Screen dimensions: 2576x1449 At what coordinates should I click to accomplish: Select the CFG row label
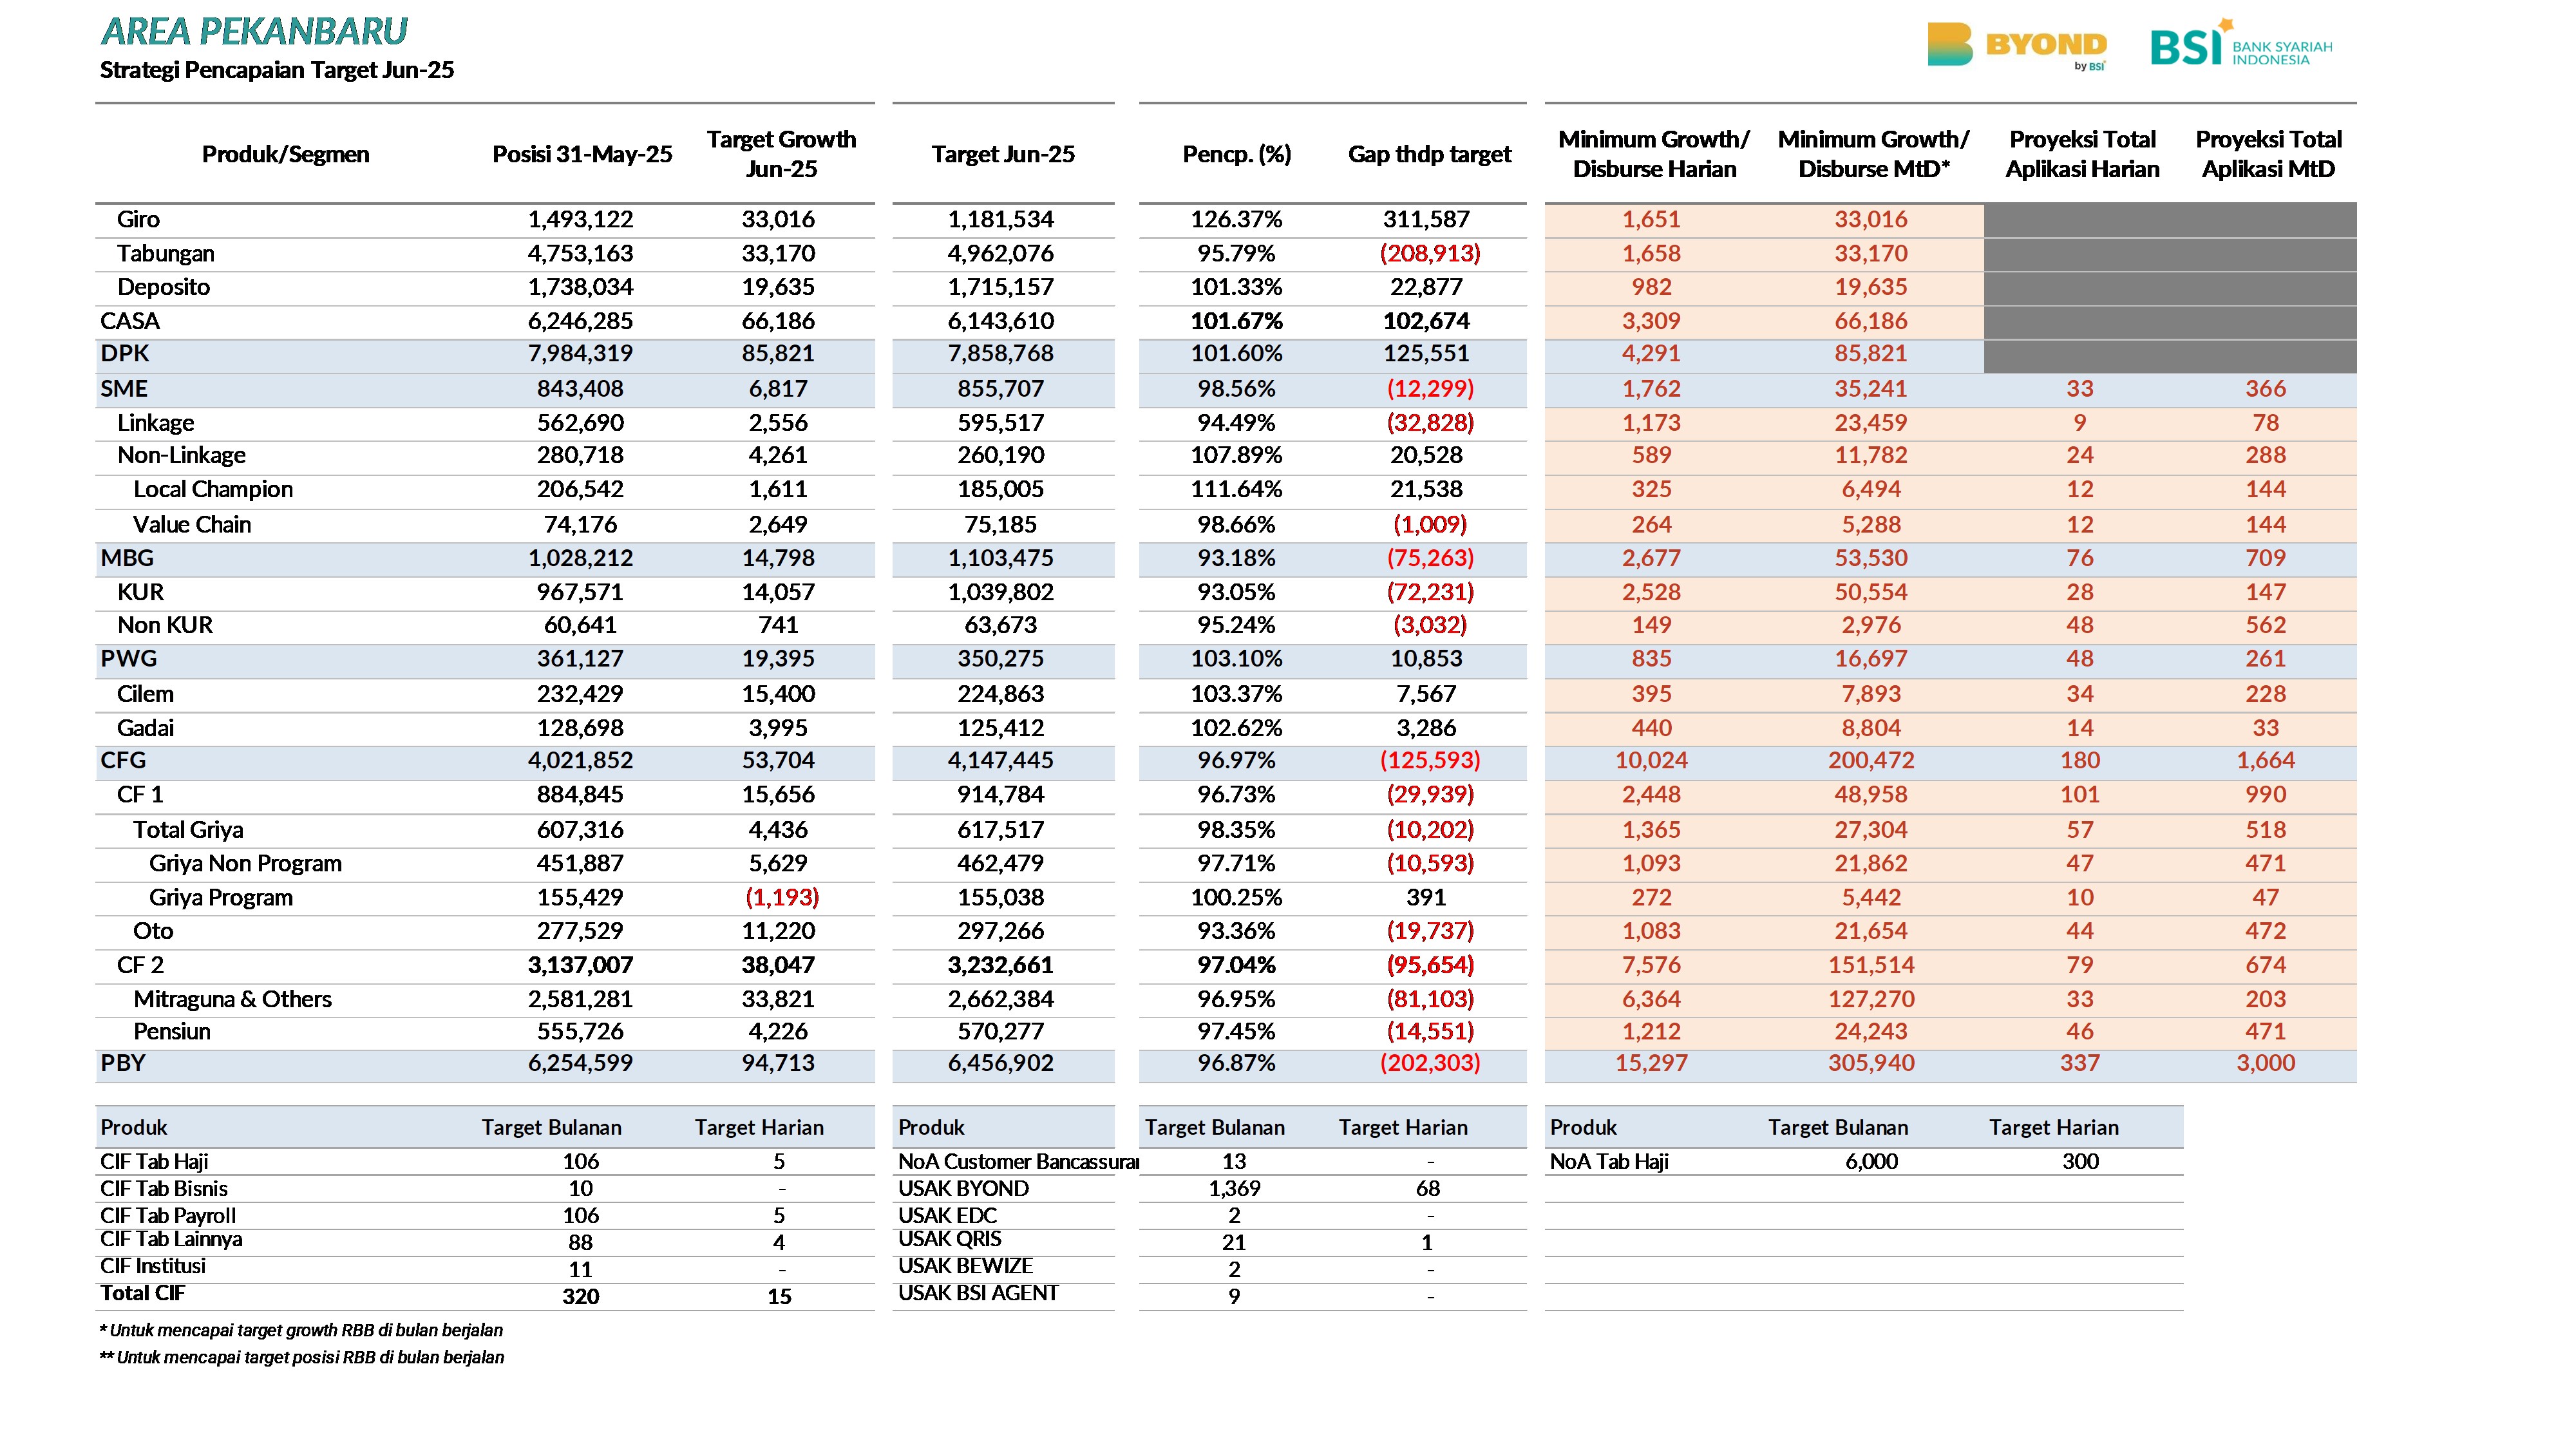pos(123,760)
